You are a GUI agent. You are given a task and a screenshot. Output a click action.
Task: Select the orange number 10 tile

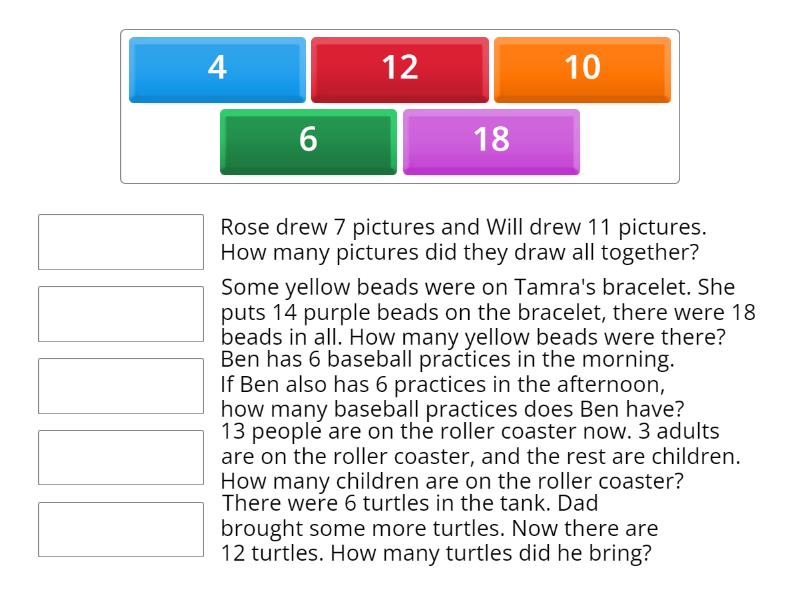(x=582, y=69)
